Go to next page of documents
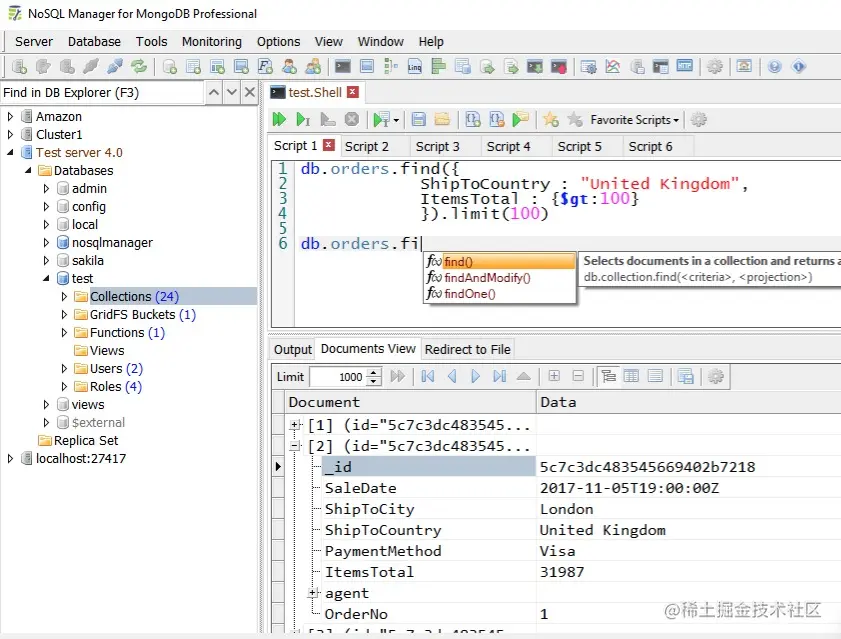This screenshot has height=639, width=841. pos(475,376)
